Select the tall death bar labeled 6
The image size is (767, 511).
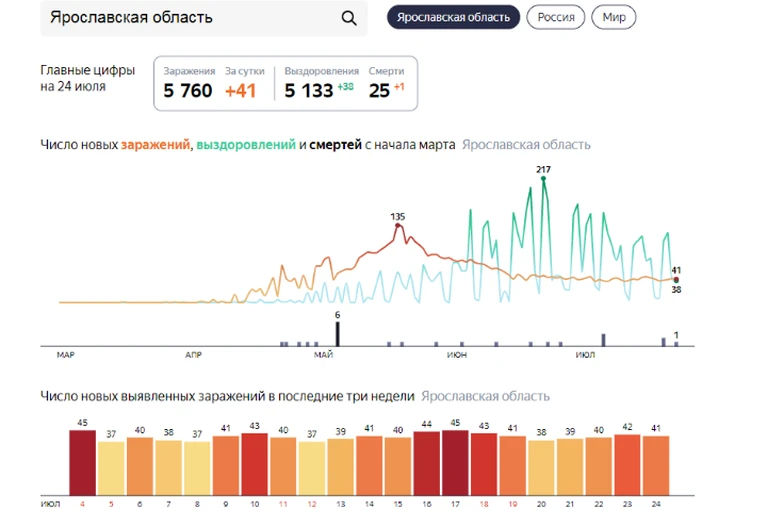point(338,333)
